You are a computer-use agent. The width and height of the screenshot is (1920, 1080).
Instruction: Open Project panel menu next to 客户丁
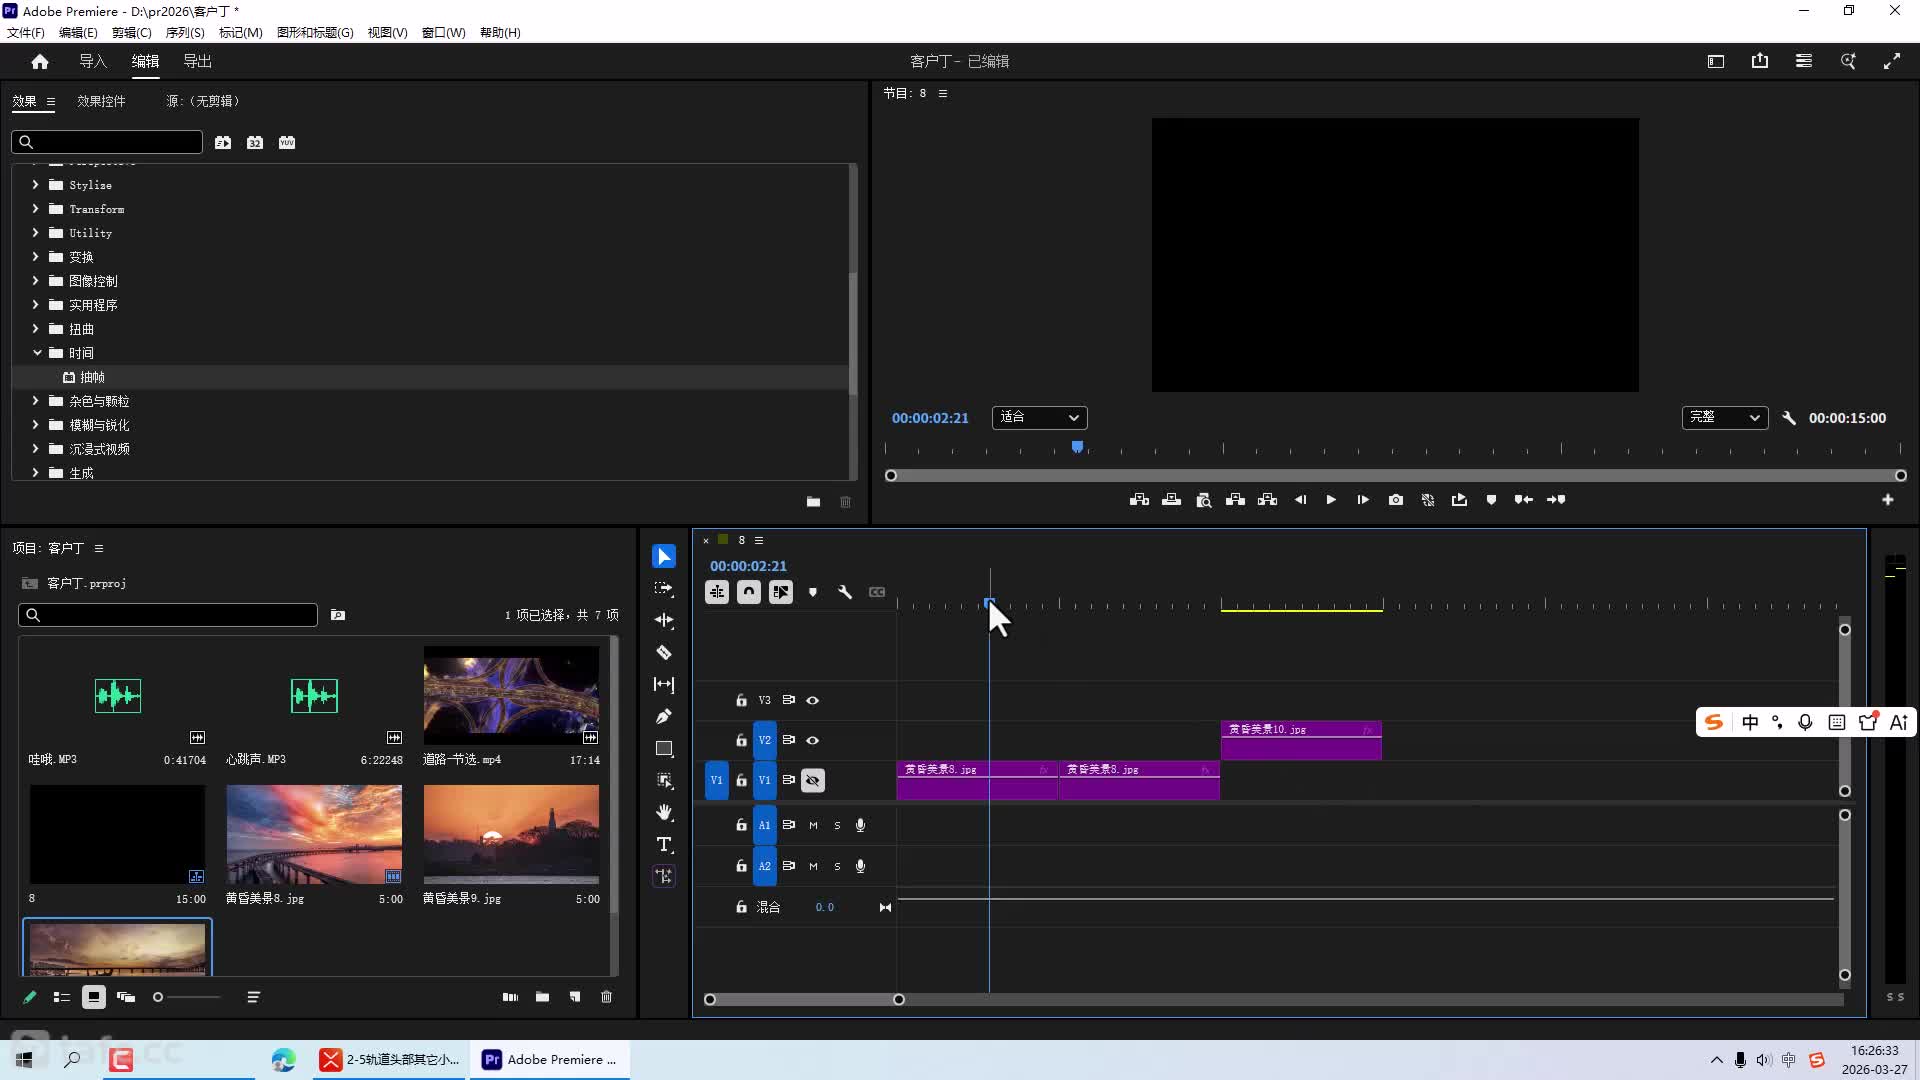[x=99, y=548]
